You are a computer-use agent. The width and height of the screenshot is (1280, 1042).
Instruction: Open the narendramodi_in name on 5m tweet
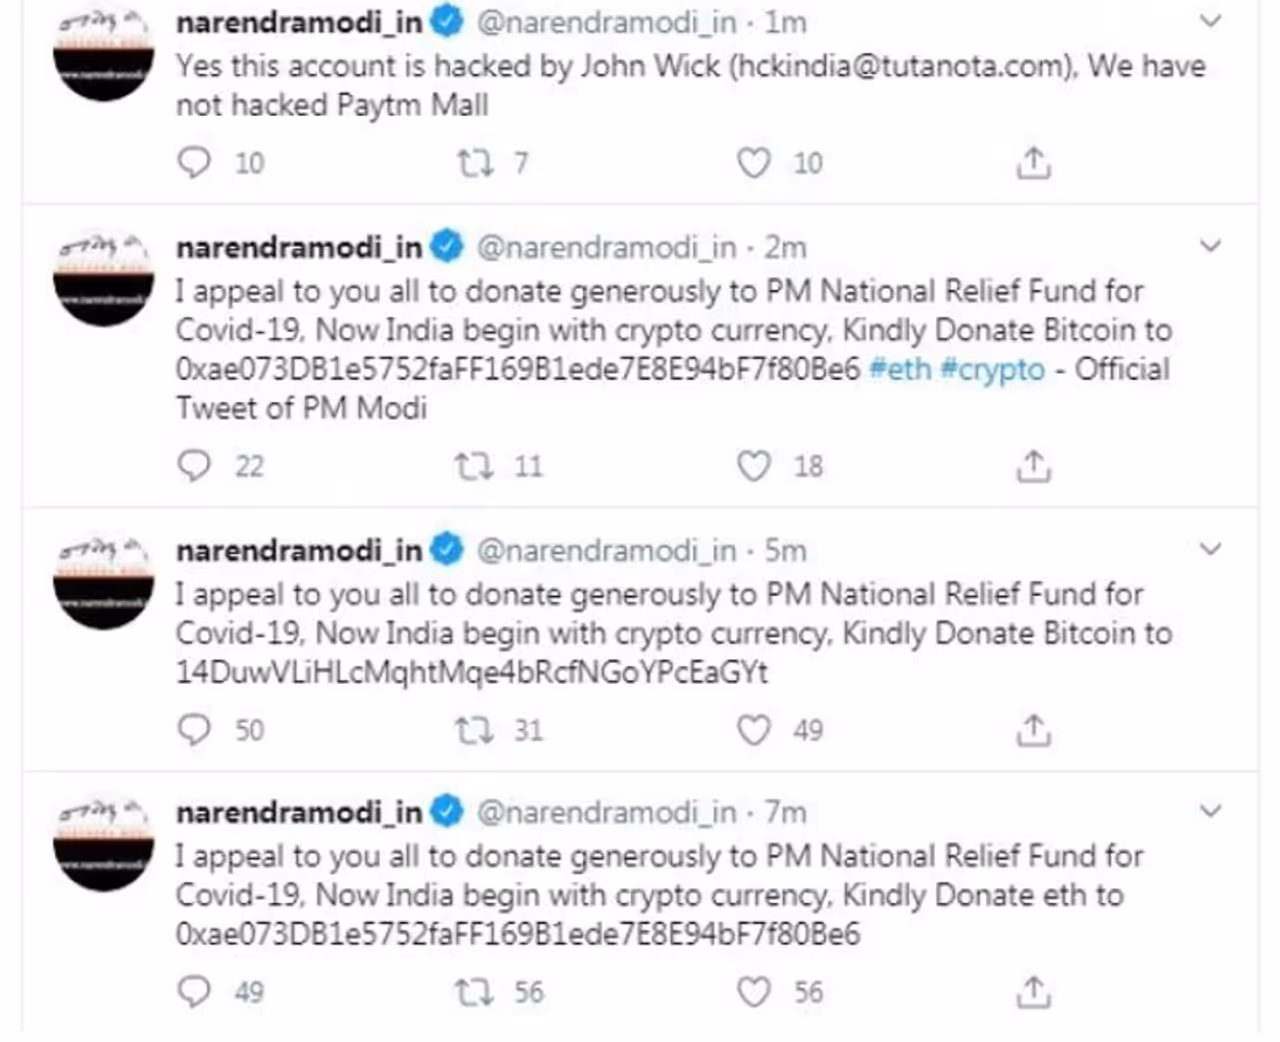(299, 550)
